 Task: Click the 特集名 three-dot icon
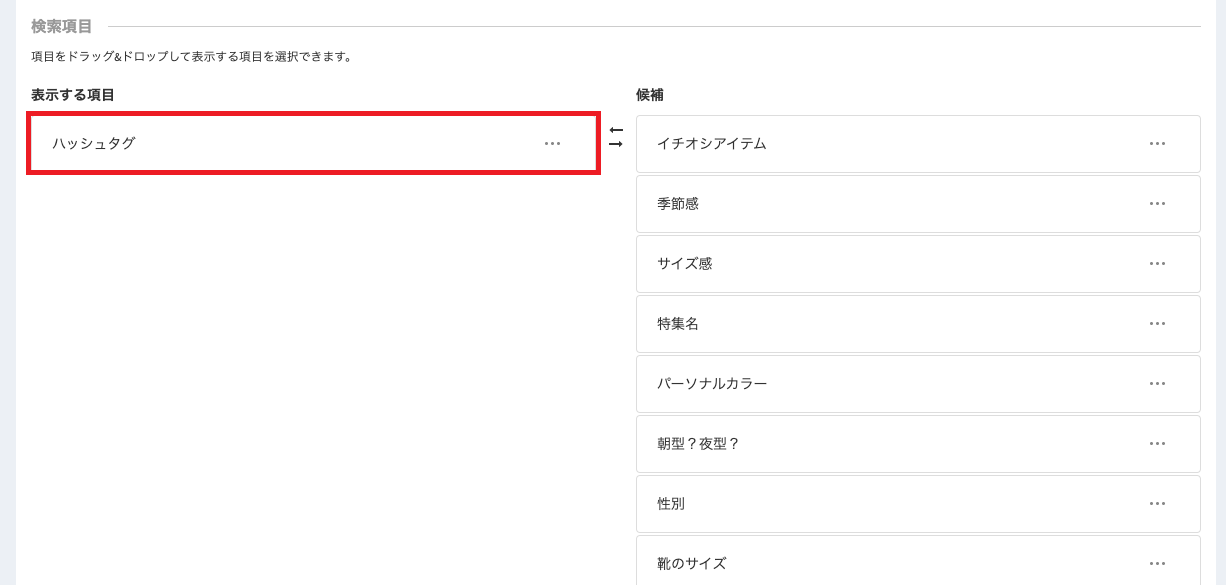pos(1157,323)
